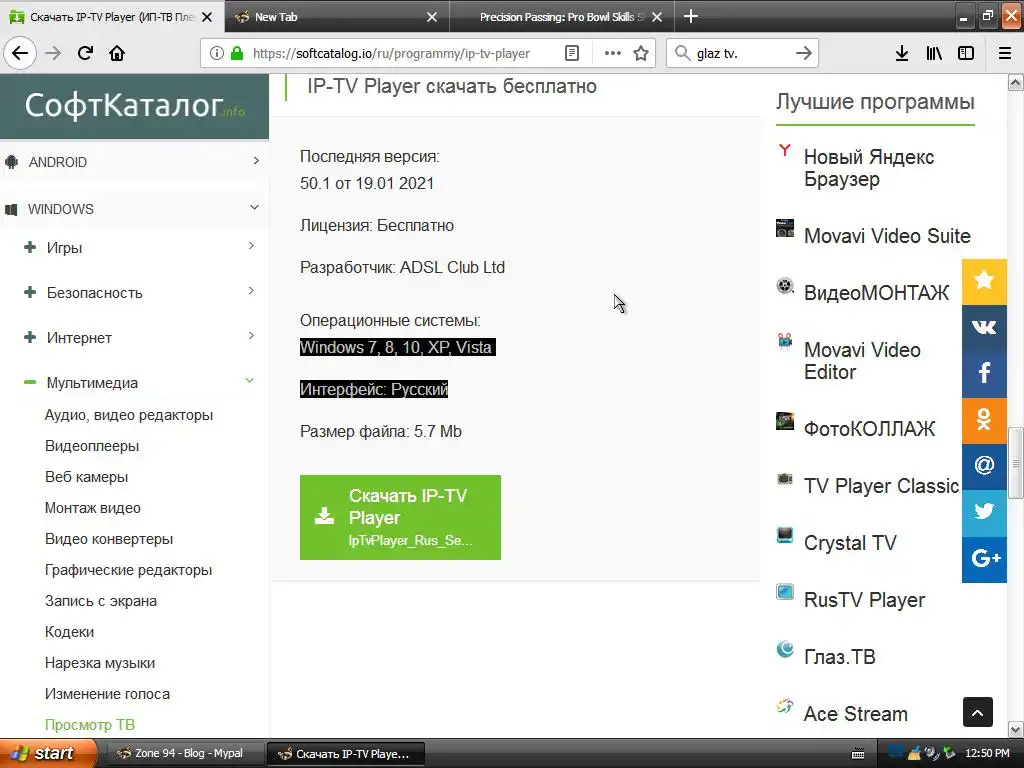Open Movavi Video Suite link
Viewport: 1024px width, 768px height.
coord(887,236)
